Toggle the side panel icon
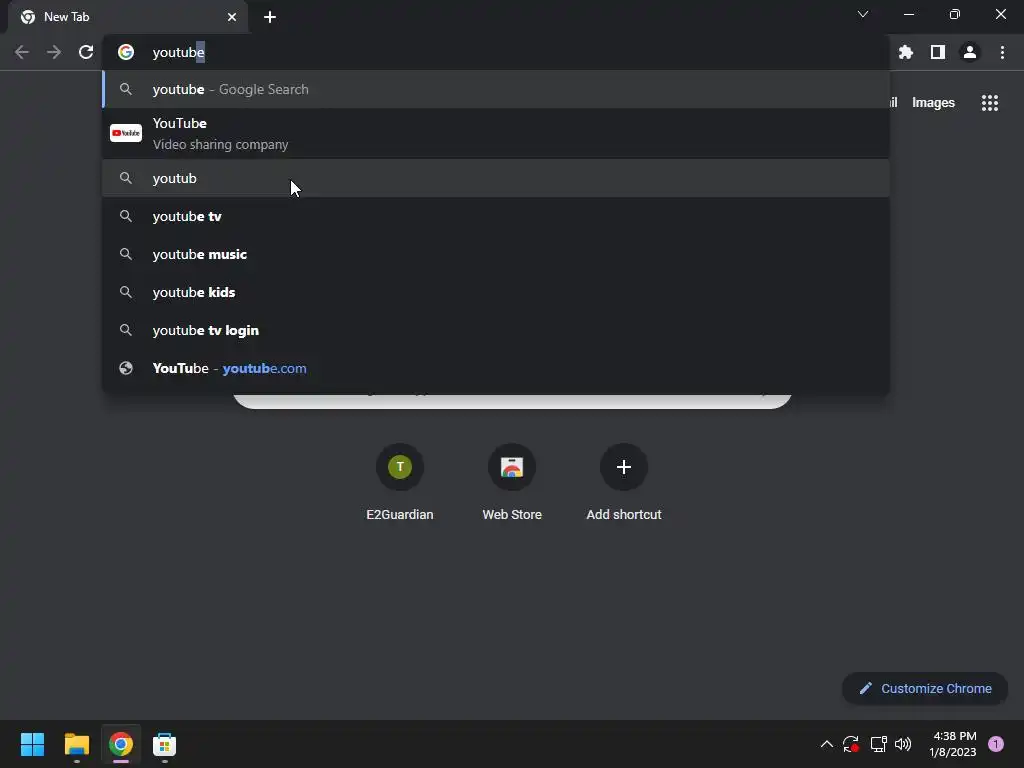 coord(938,52)
